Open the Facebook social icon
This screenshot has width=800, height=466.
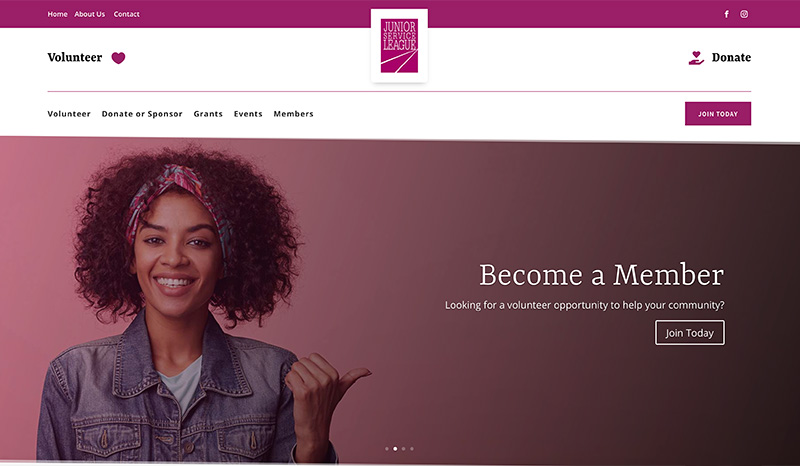pyautogui.click(x=727, y=14)
